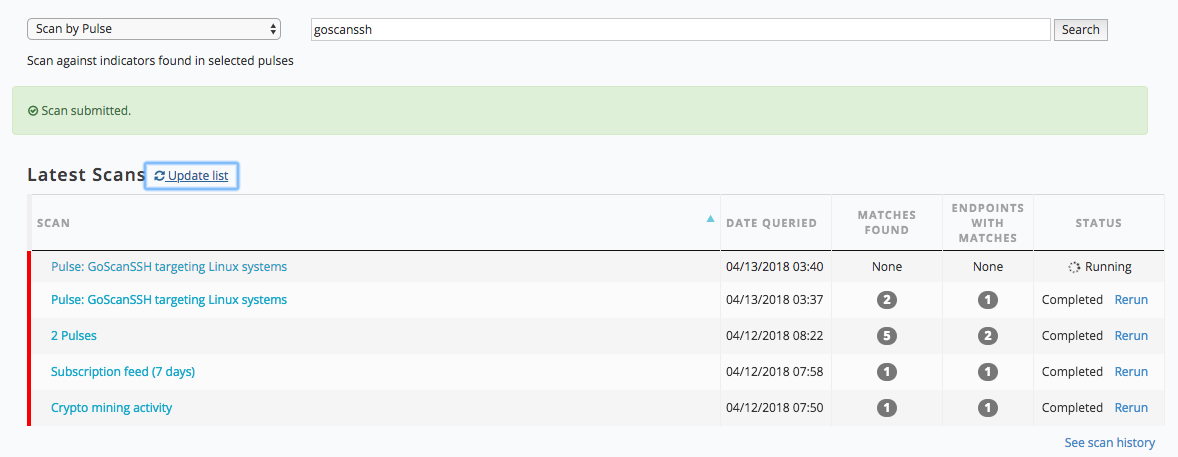Screen dimensions: 1178x457
Task: Click the 2 endpoints with matches badge
Action: (988, 336)
